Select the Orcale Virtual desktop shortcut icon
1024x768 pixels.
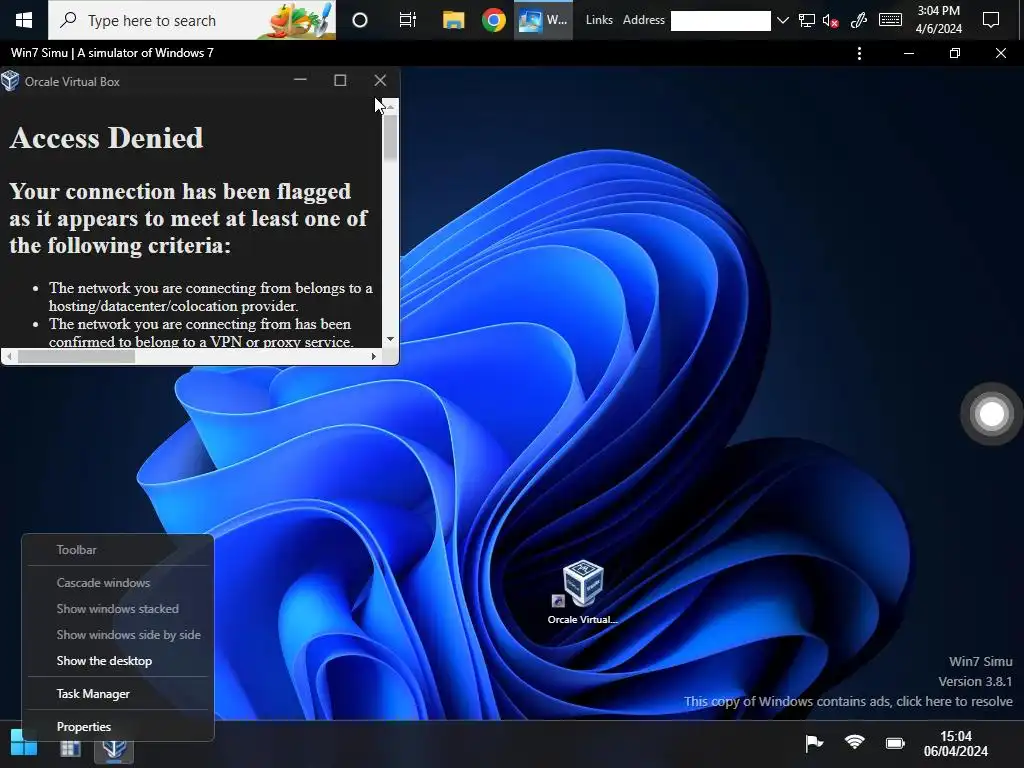tap(583, 592)
